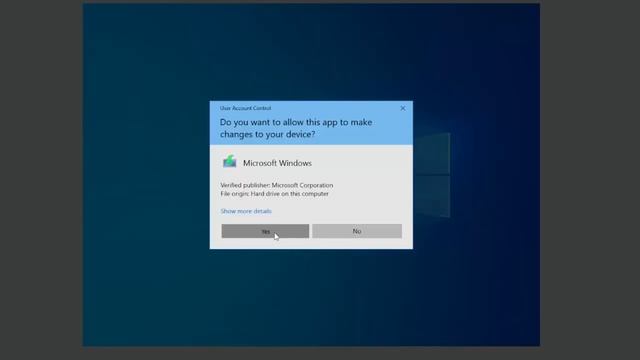This screenshot has height=360, width=640.
Task: Click the User Account Control title text
Action: click(245, 108)
